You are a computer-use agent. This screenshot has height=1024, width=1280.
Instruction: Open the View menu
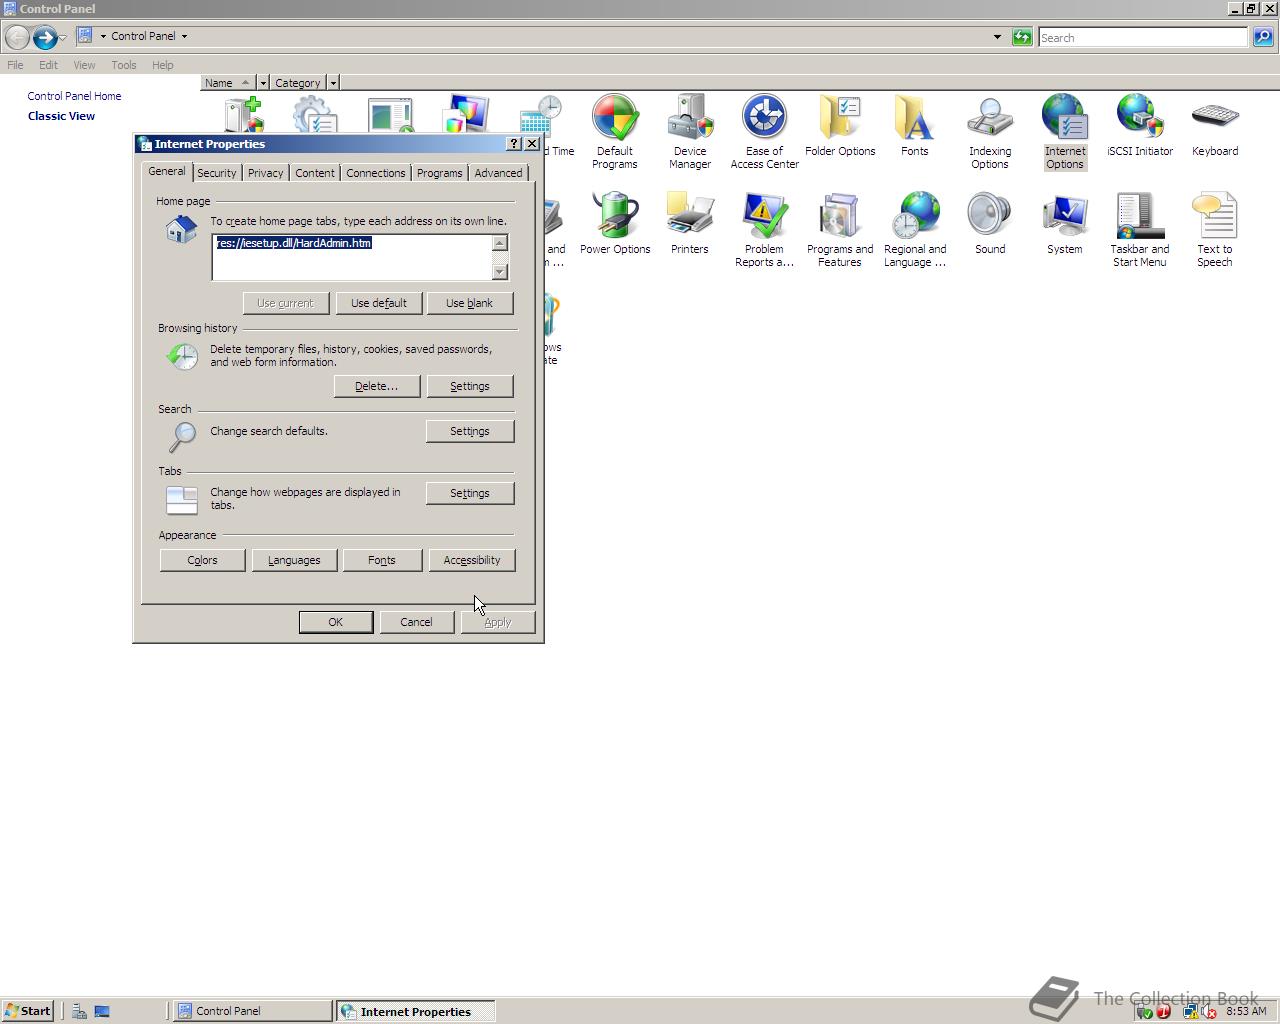click(84, 65)
